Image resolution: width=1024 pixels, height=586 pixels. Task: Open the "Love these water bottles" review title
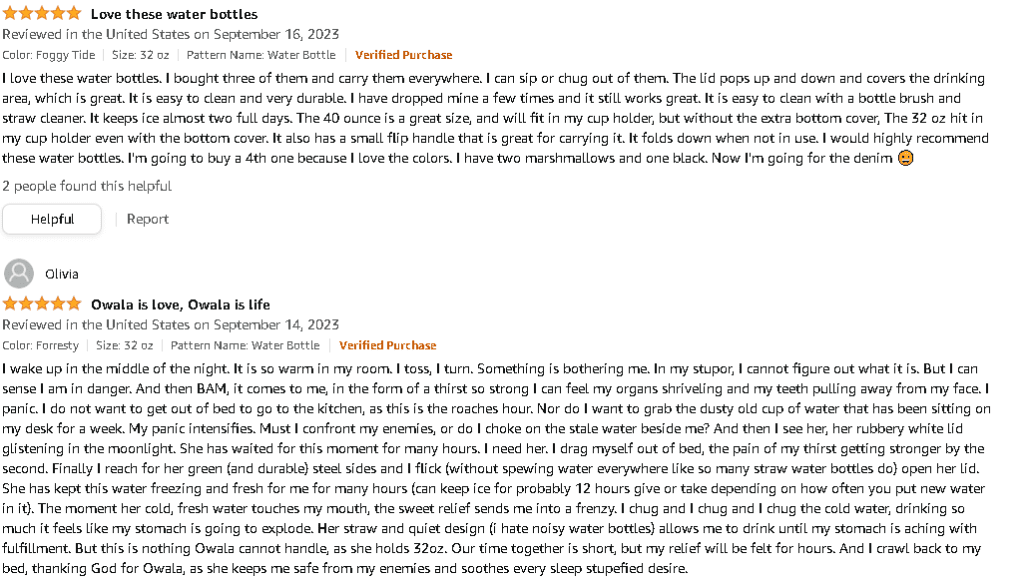click(x=174, y=14)
